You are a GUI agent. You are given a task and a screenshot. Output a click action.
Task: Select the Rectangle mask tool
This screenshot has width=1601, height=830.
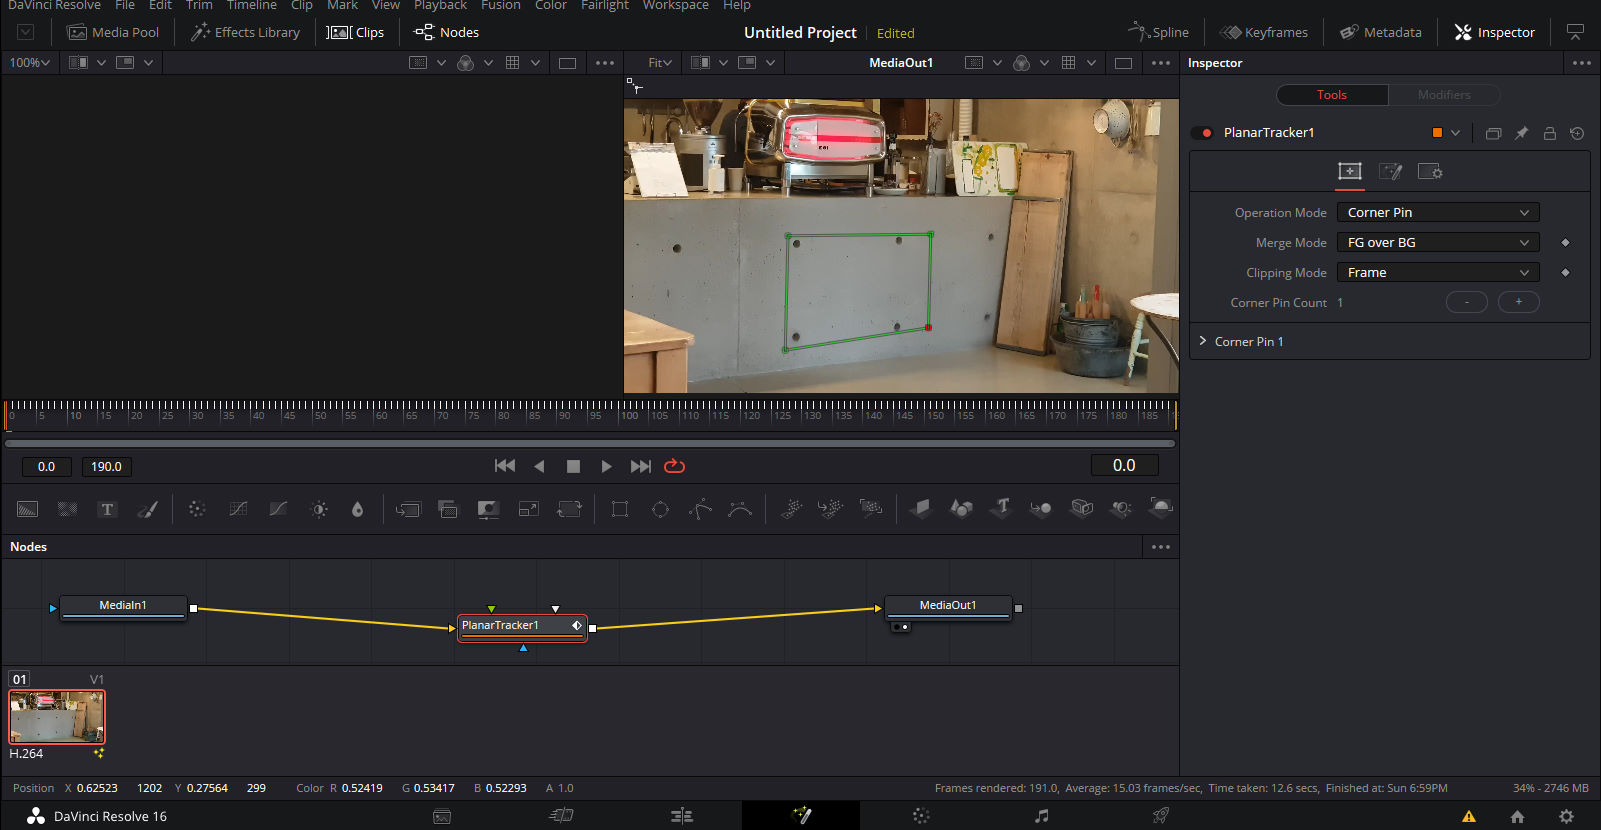click(x=620, y=509)
